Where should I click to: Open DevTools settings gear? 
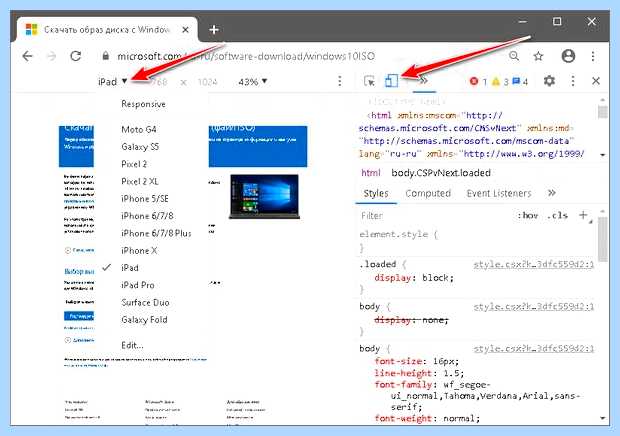tap(549, 81)
